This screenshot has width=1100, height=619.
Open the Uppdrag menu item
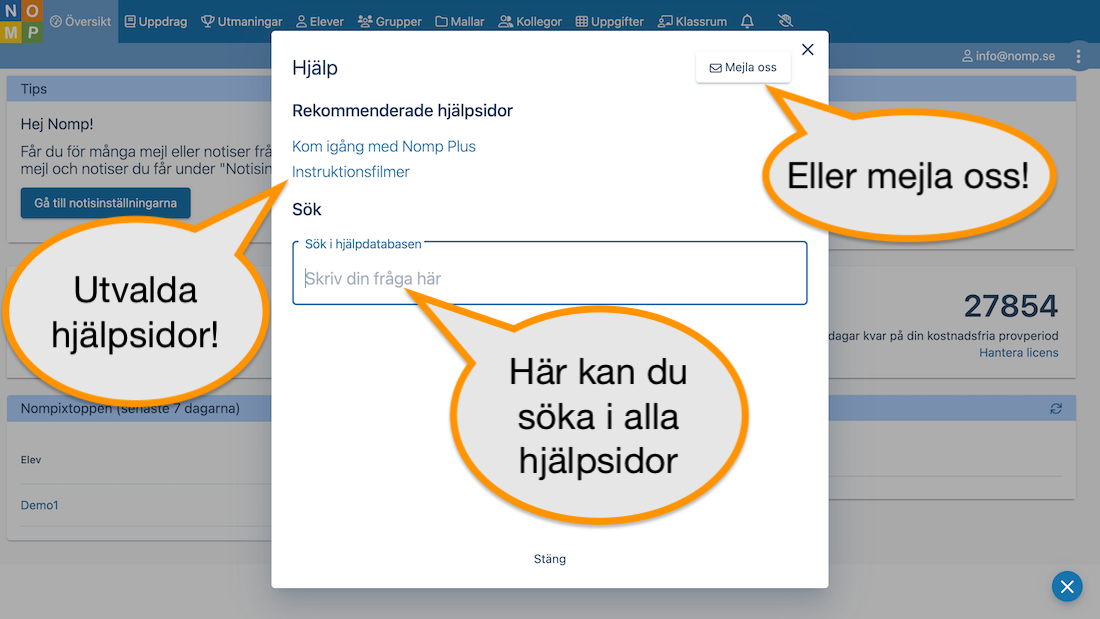coord(156,21)
